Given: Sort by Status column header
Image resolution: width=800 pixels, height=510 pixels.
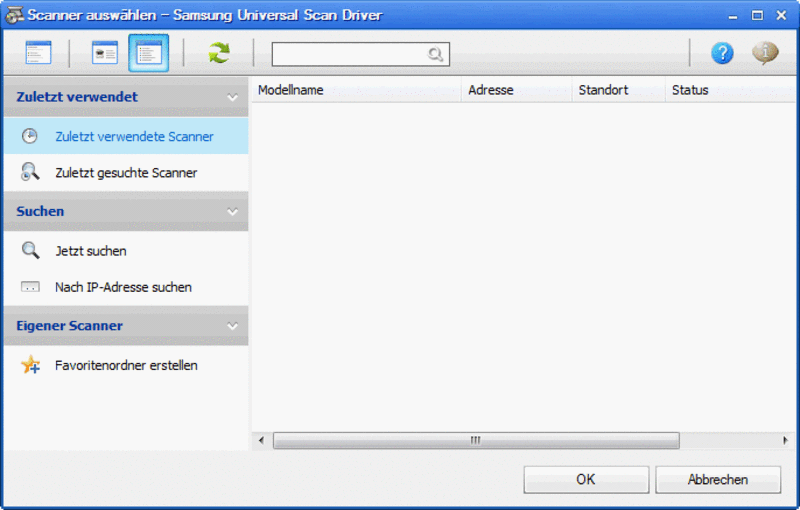Looking at the screenshot, I should point(731,90).
